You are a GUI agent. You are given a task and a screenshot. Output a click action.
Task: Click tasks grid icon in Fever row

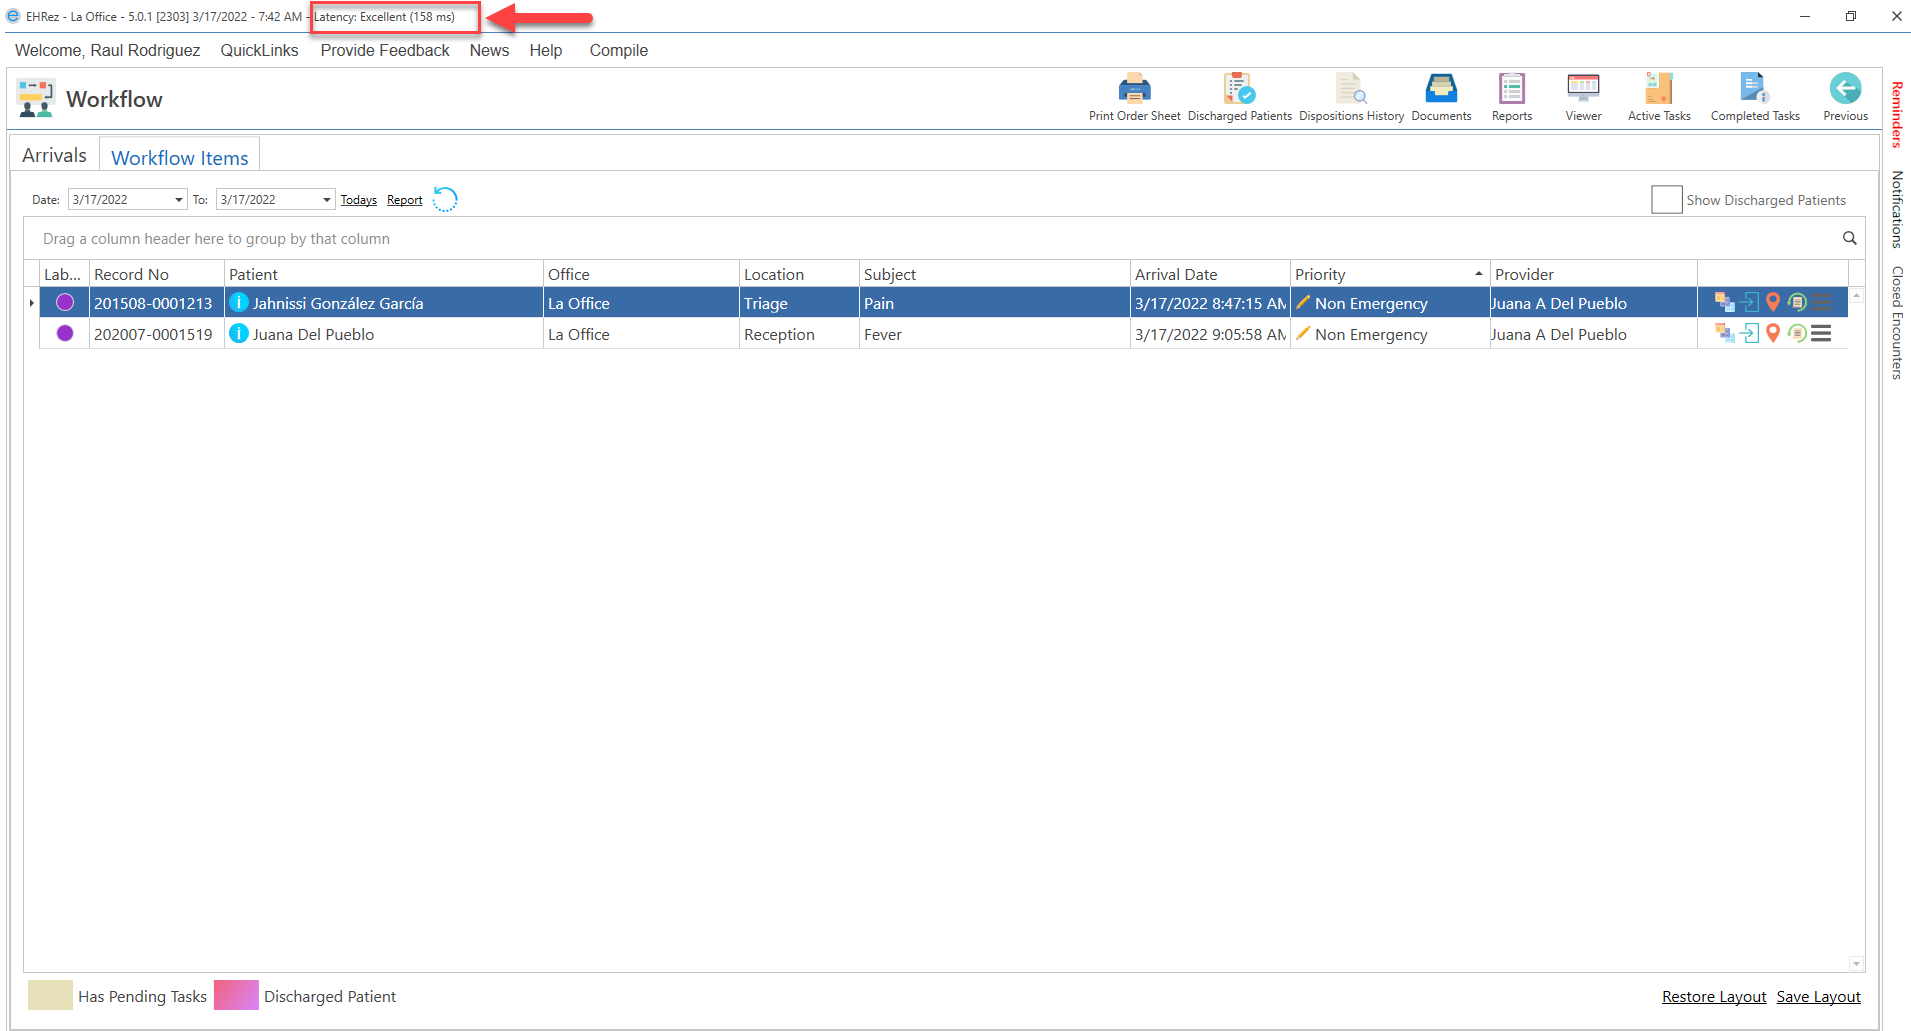click(x=1724, y=333)
